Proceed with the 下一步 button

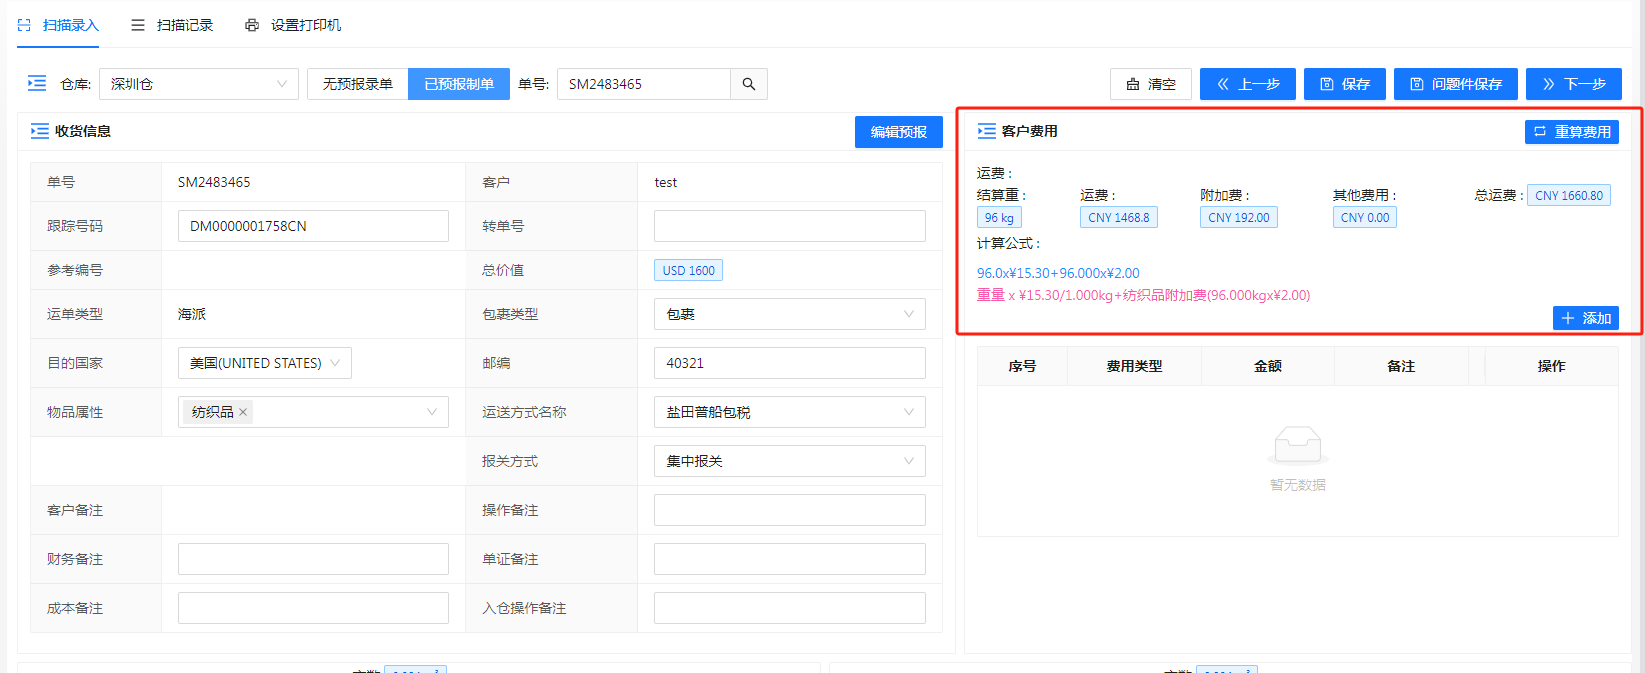tap(1573, 84)
